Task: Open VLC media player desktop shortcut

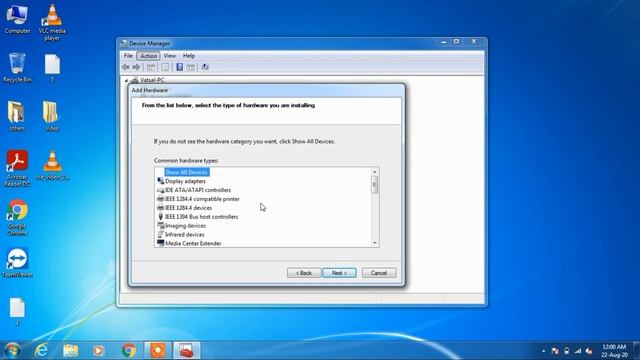Action: pos(52,22)
